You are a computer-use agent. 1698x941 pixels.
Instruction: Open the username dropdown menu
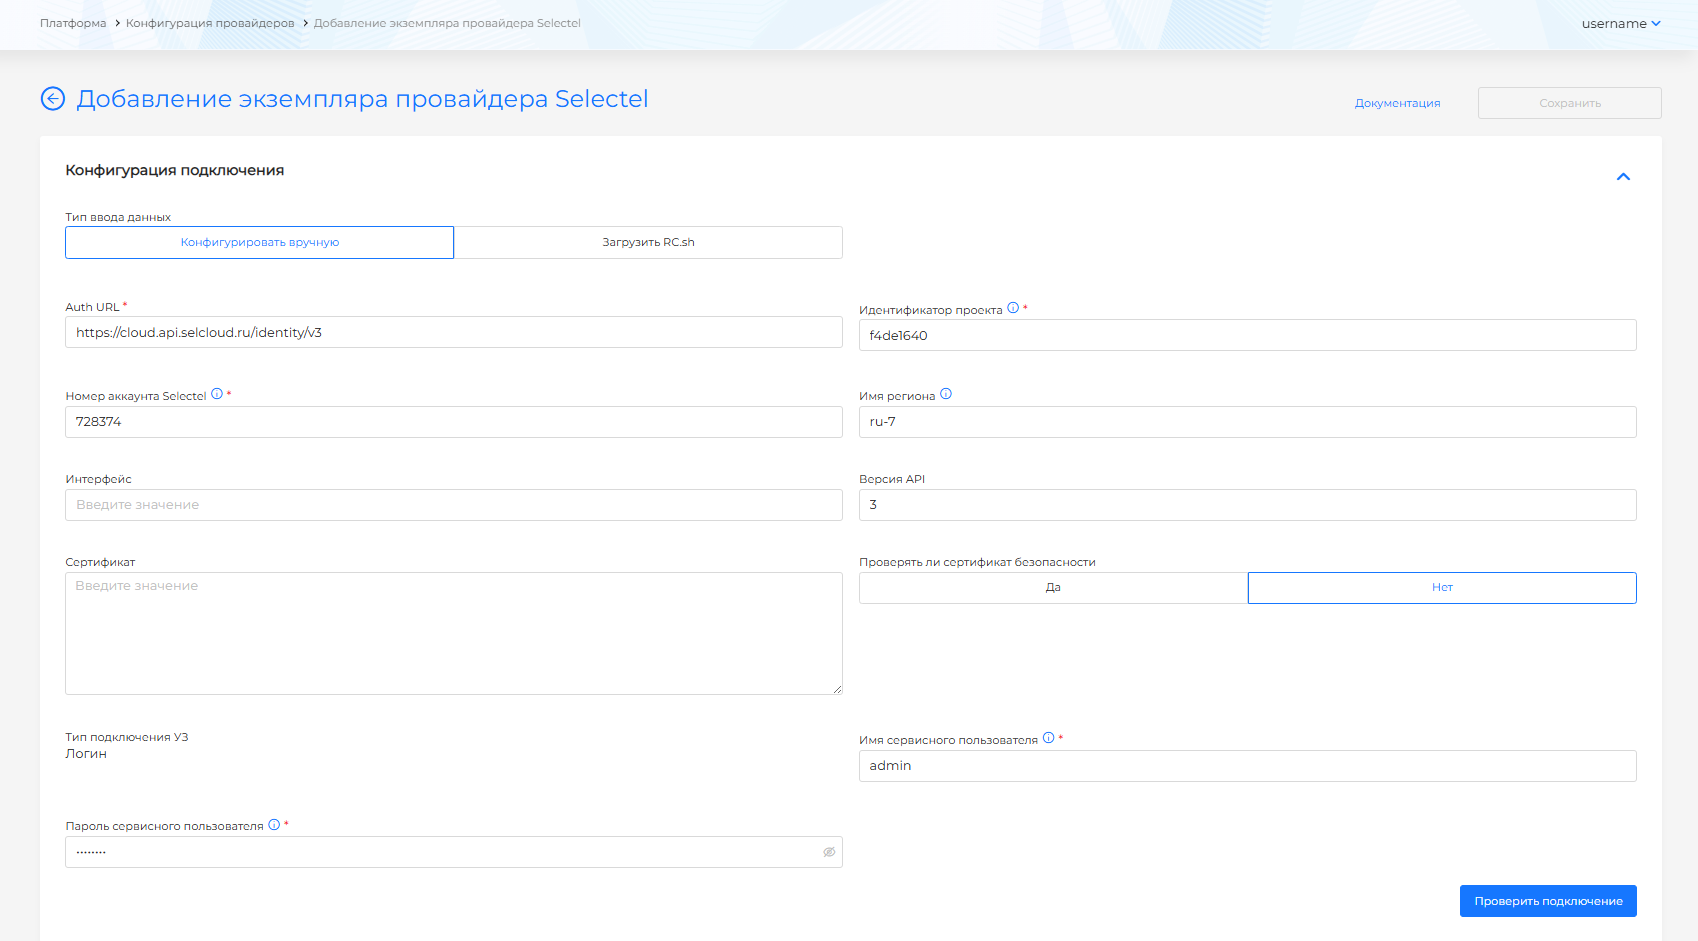(1620, 23)
